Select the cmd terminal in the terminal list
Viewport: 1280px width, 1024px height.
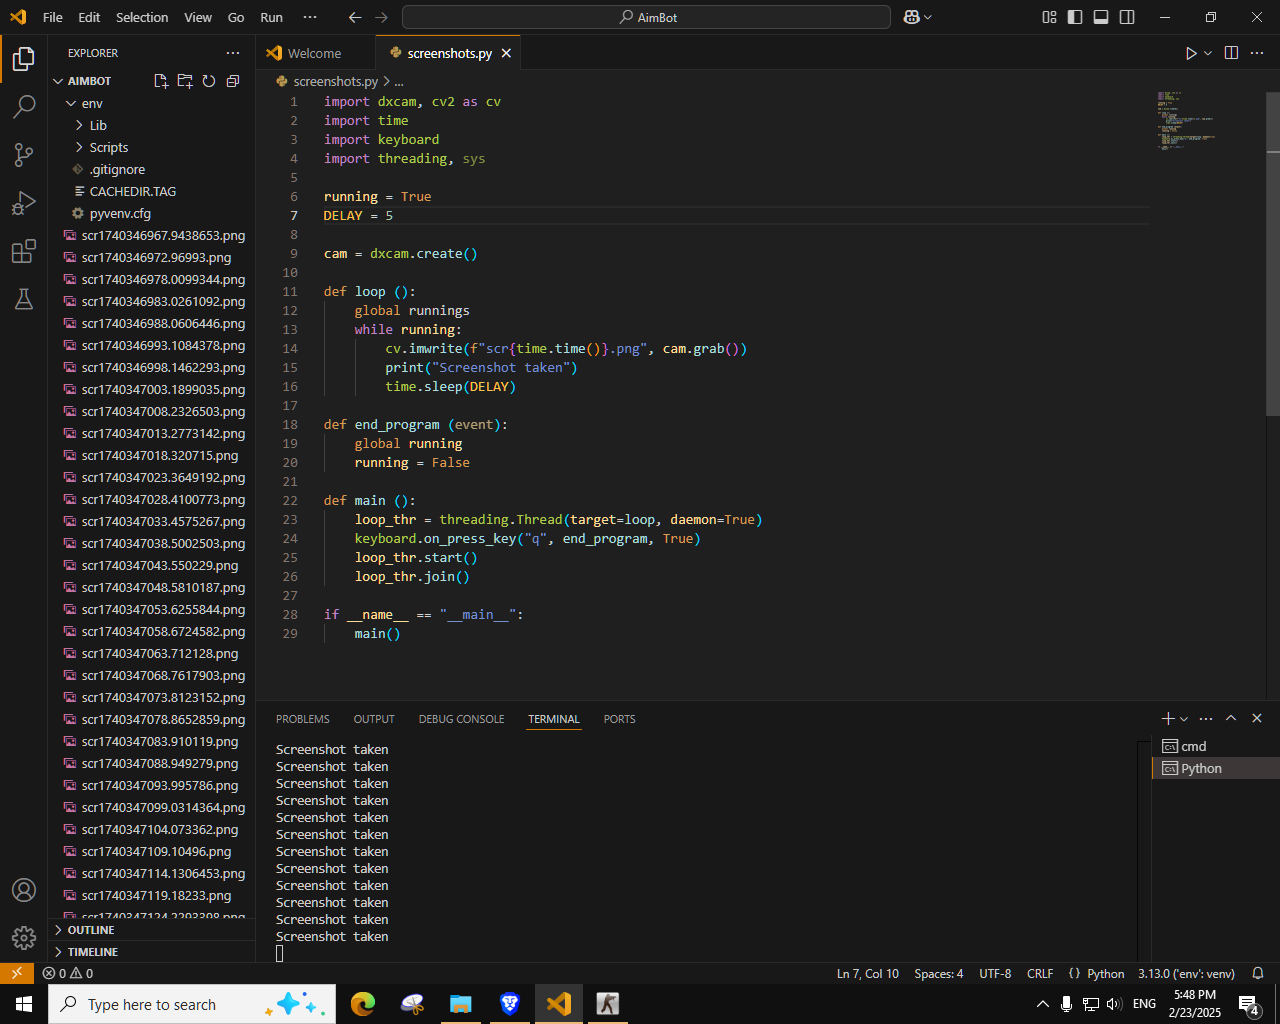1215,746
